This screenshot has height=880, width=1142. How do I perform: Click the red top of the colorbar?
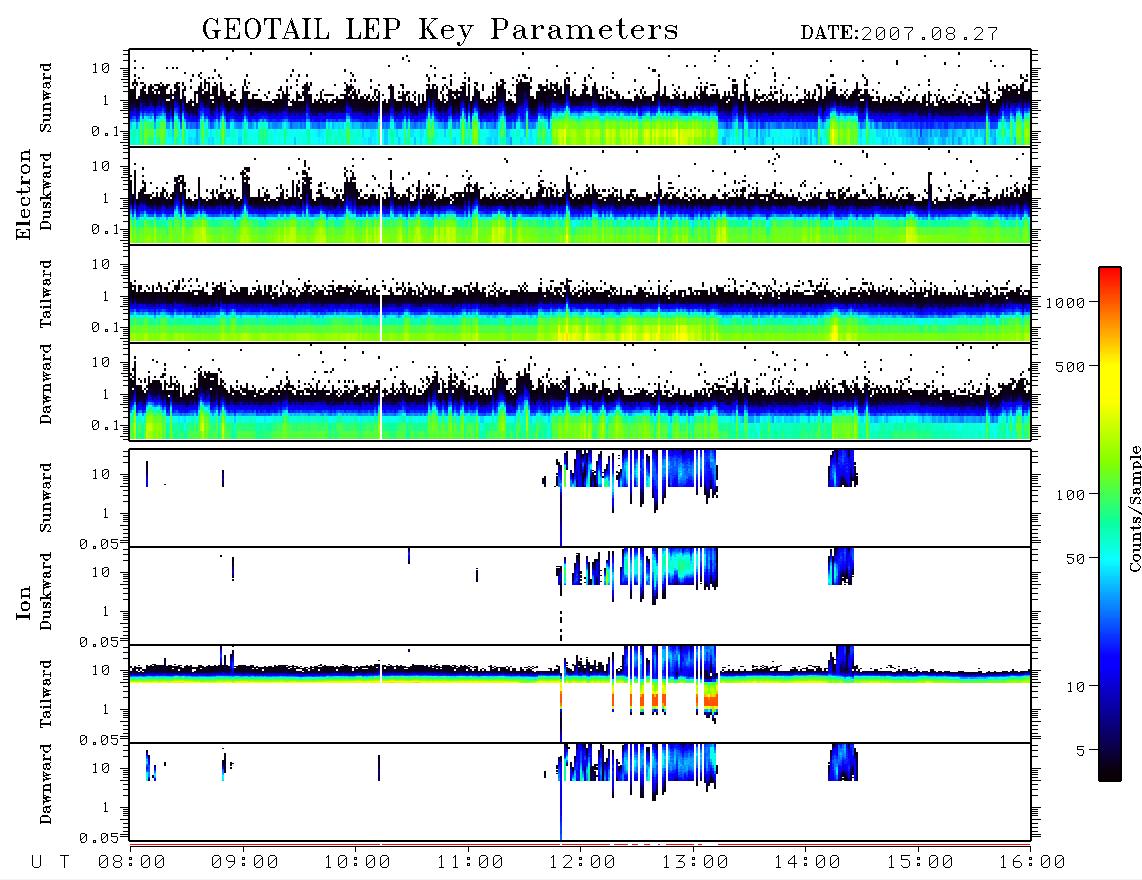(1110, 272)
